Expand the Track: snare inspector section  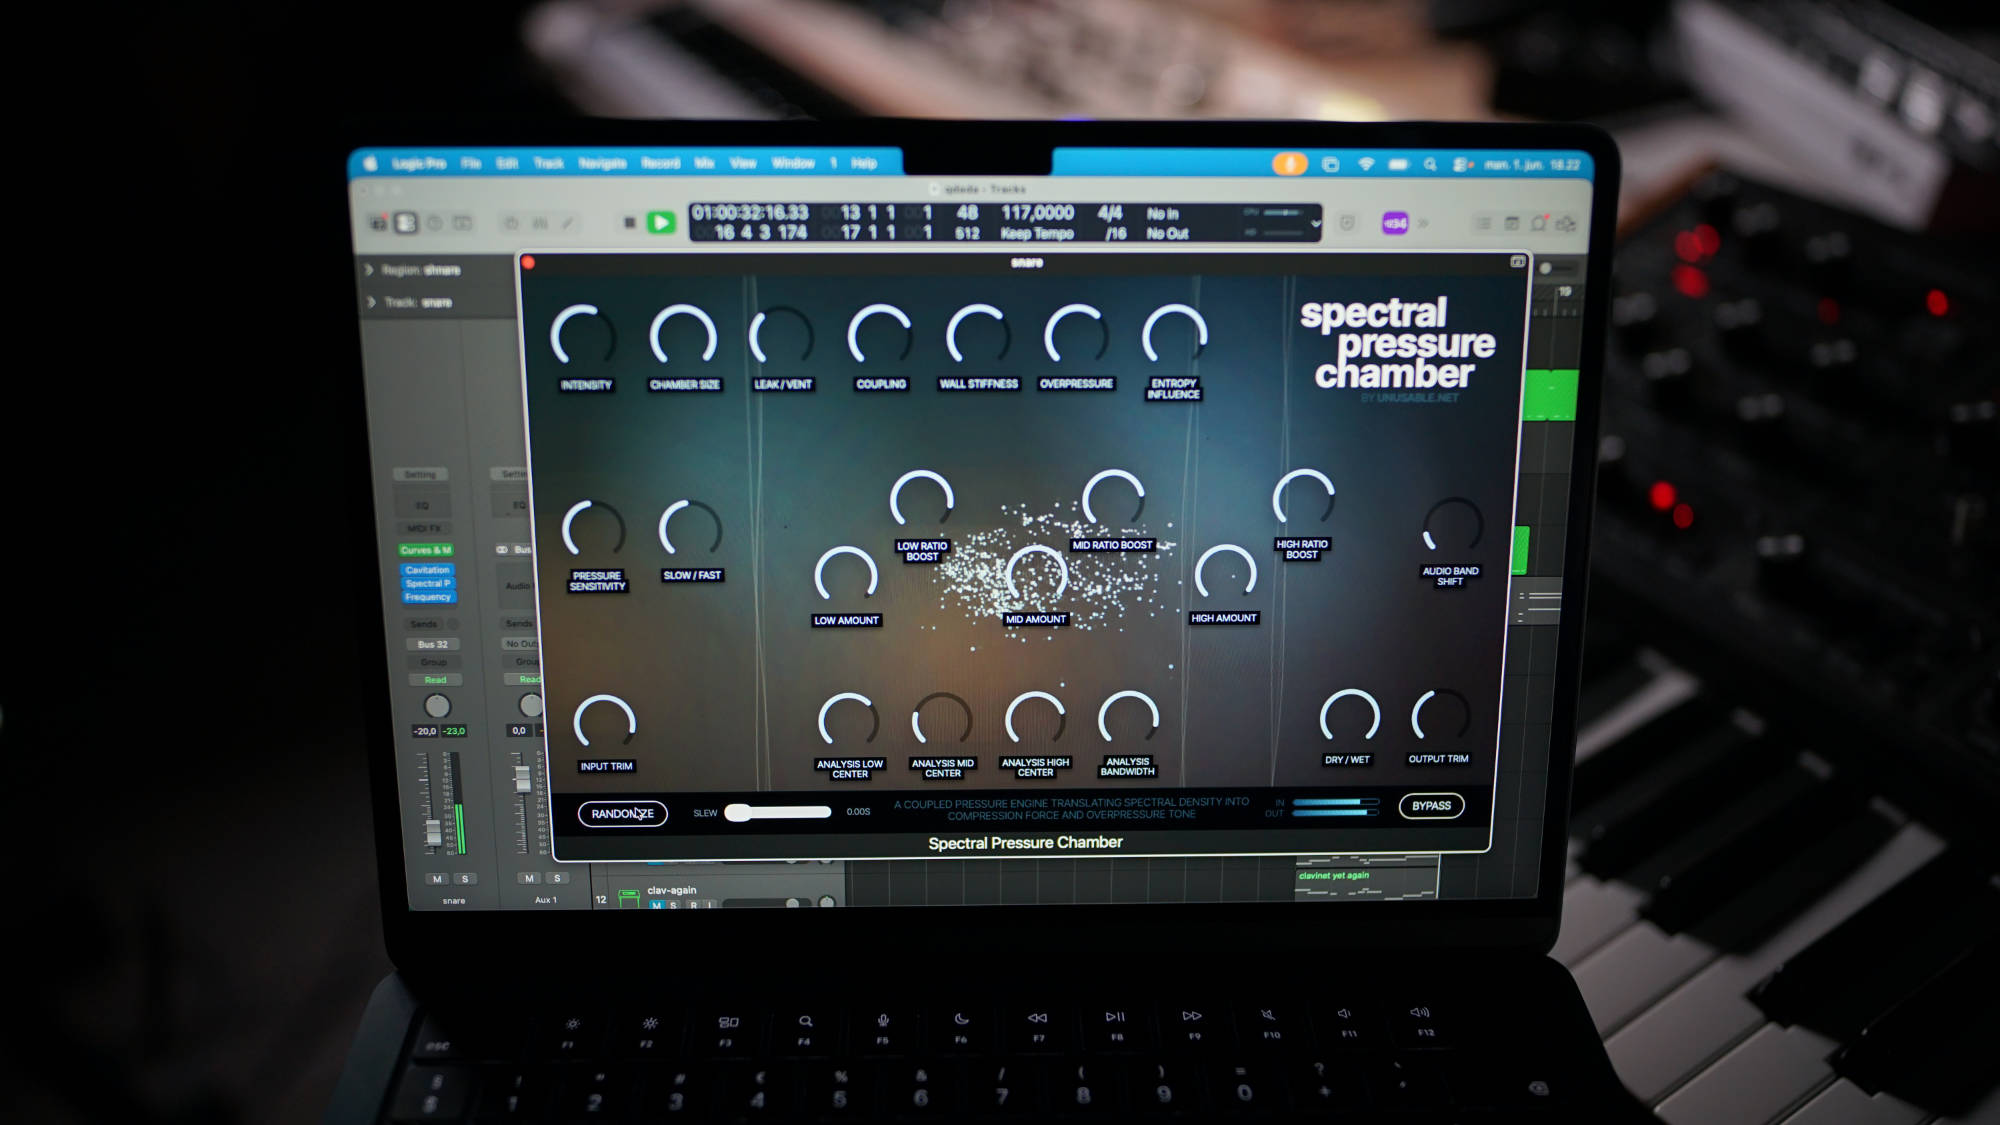click(371, 302)
